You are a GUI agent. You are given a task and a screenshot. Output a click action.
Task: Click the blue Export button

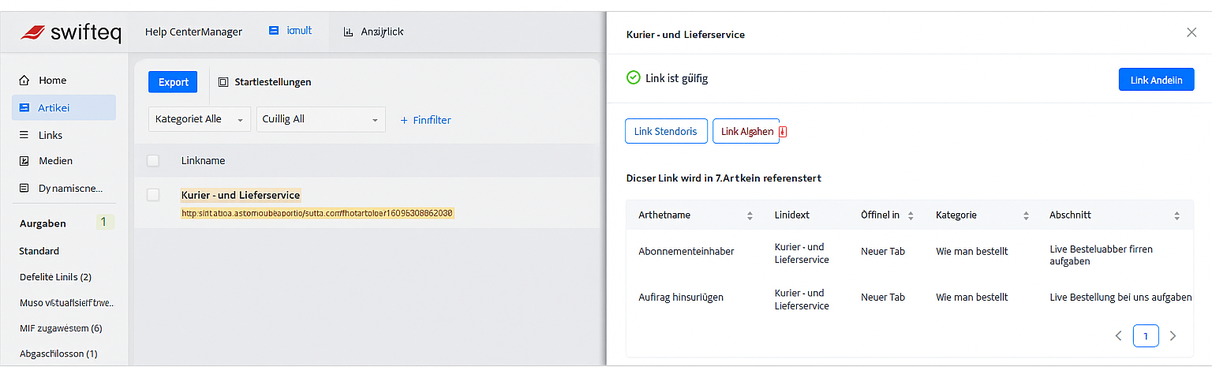[x=173, y=82]
